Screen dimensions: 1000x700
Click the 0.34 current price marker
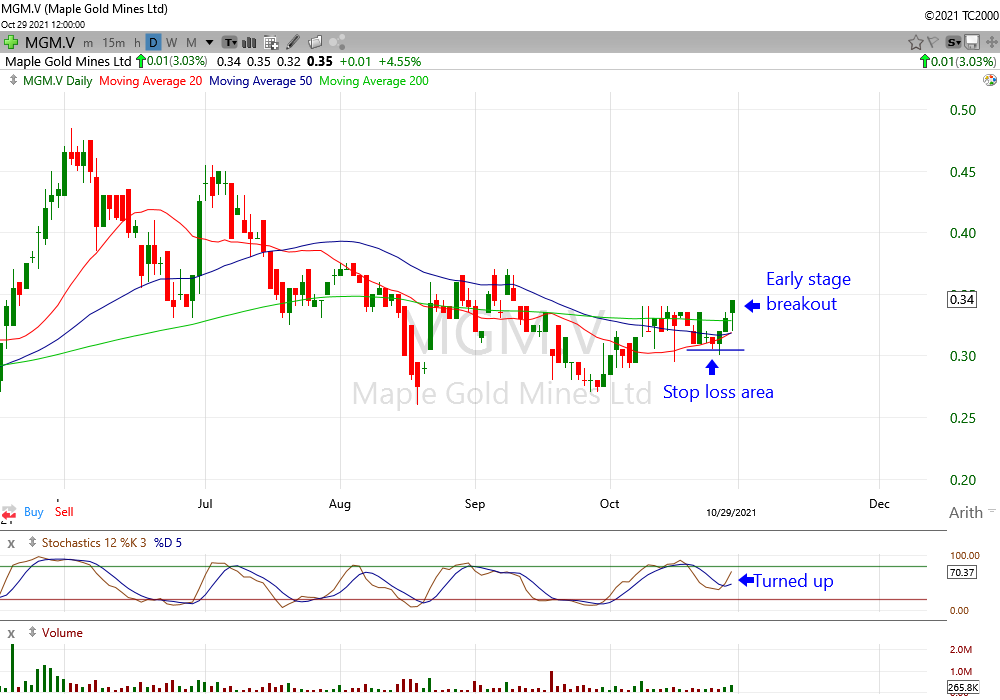(962, 299)
